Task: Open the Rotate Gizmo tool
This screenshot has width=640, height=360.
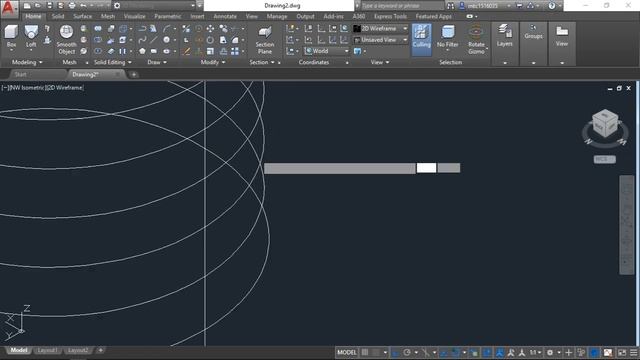Action: (476, 39)
